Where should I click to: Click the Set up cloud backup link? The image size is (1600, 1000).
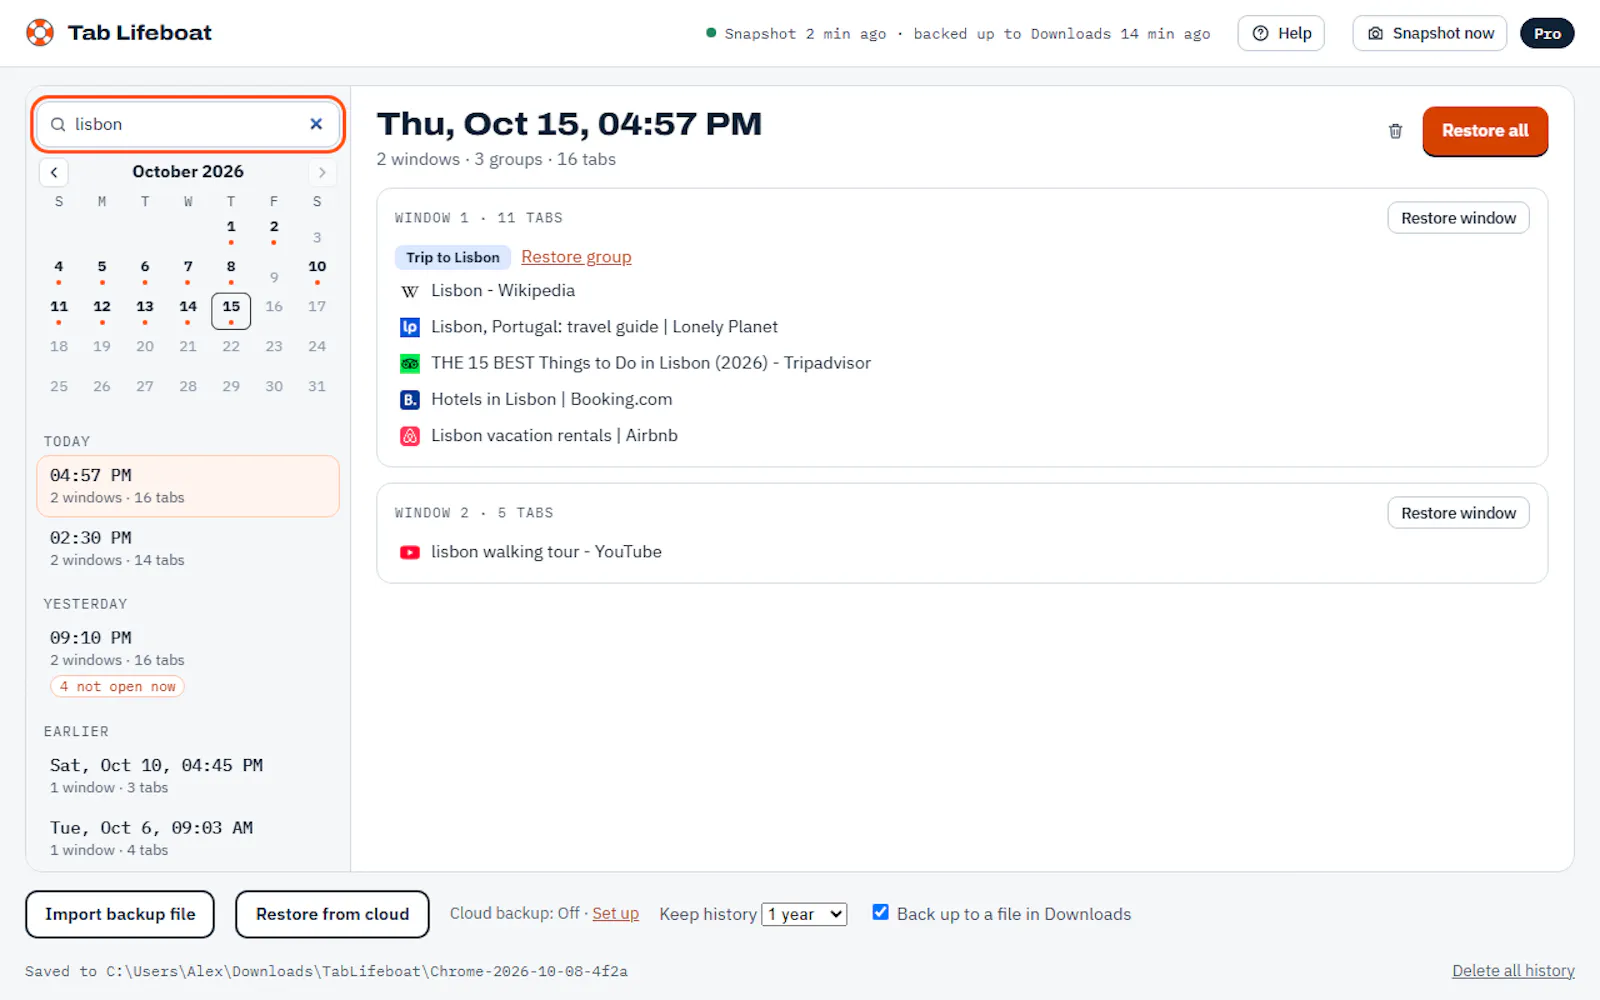(615, 914)
